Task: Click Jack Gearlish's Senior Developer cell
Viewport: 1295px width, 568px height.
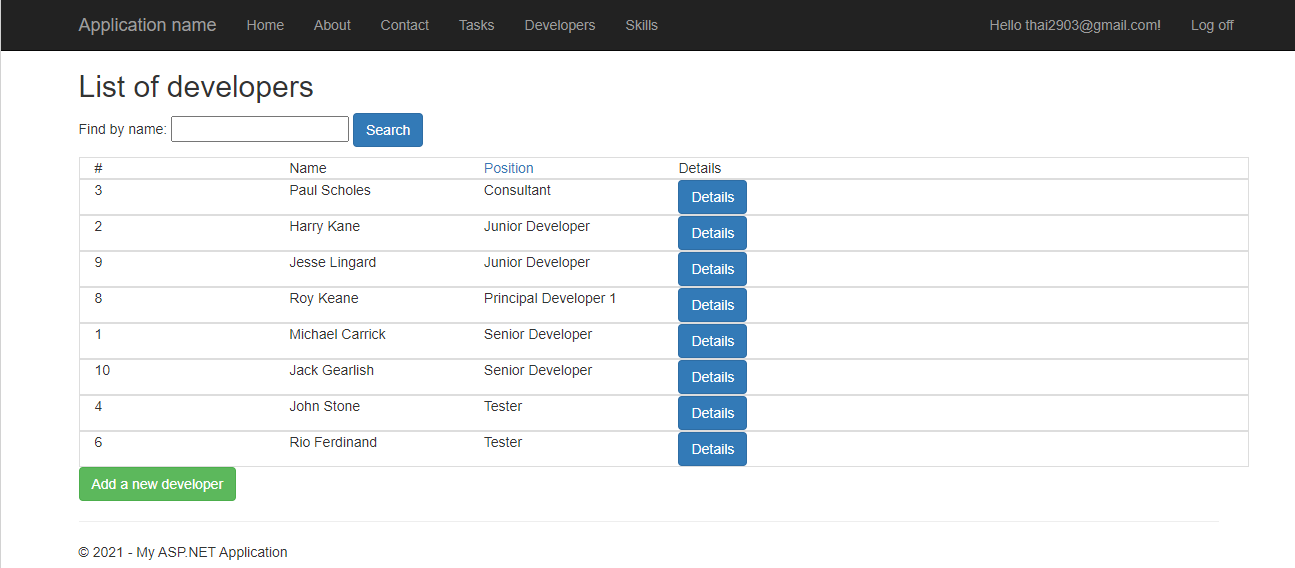Action: tap(538, 370)
